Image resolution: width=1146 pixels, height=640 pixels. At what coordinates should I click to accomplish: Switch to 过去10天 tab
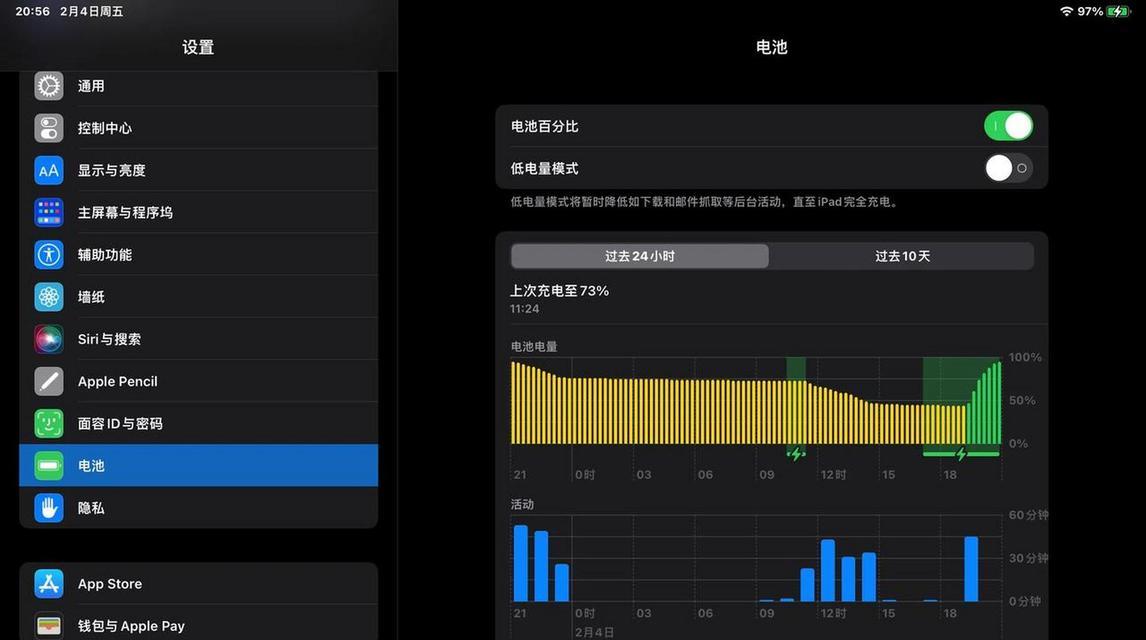902,256
